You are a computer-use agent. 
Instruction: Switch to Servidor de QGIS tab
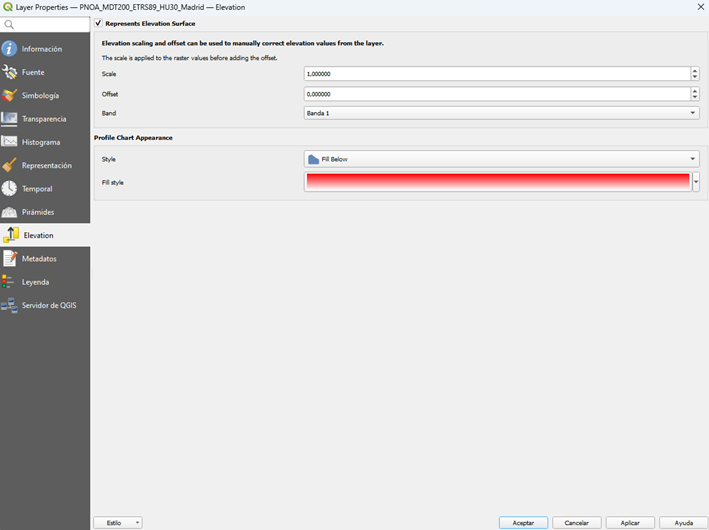click(48, 305)
